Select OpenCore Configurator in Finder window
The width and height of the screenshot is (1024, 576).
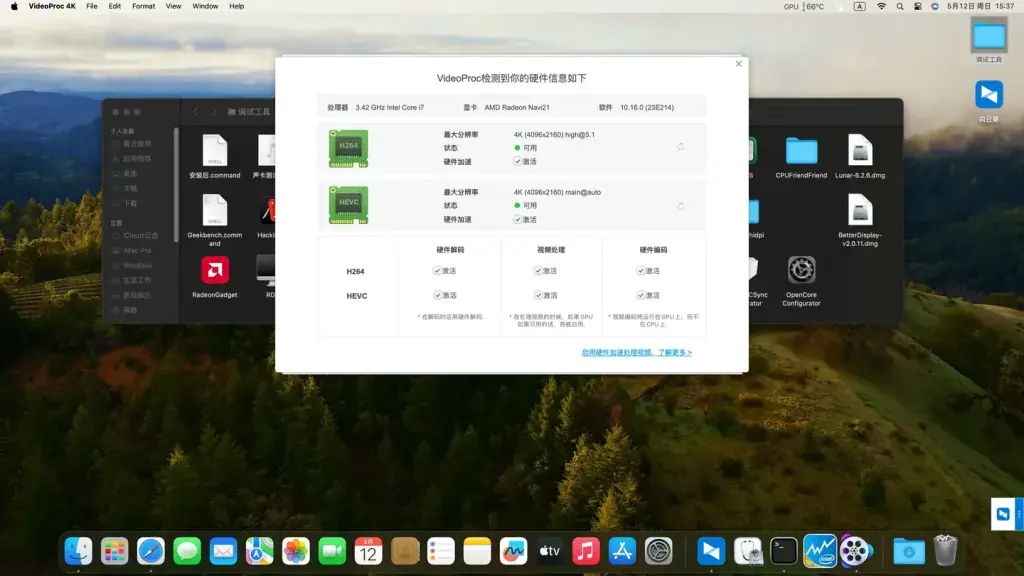(801, 281)
